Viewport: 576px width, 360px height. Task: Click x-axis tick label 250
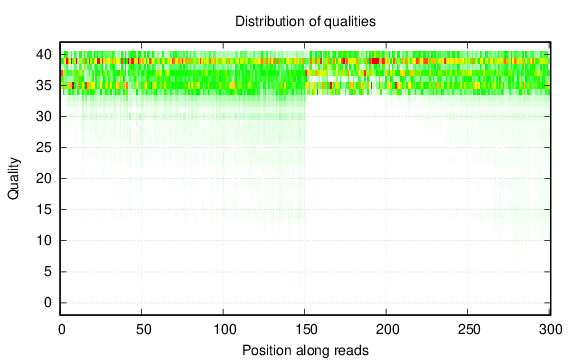(469, 330)
